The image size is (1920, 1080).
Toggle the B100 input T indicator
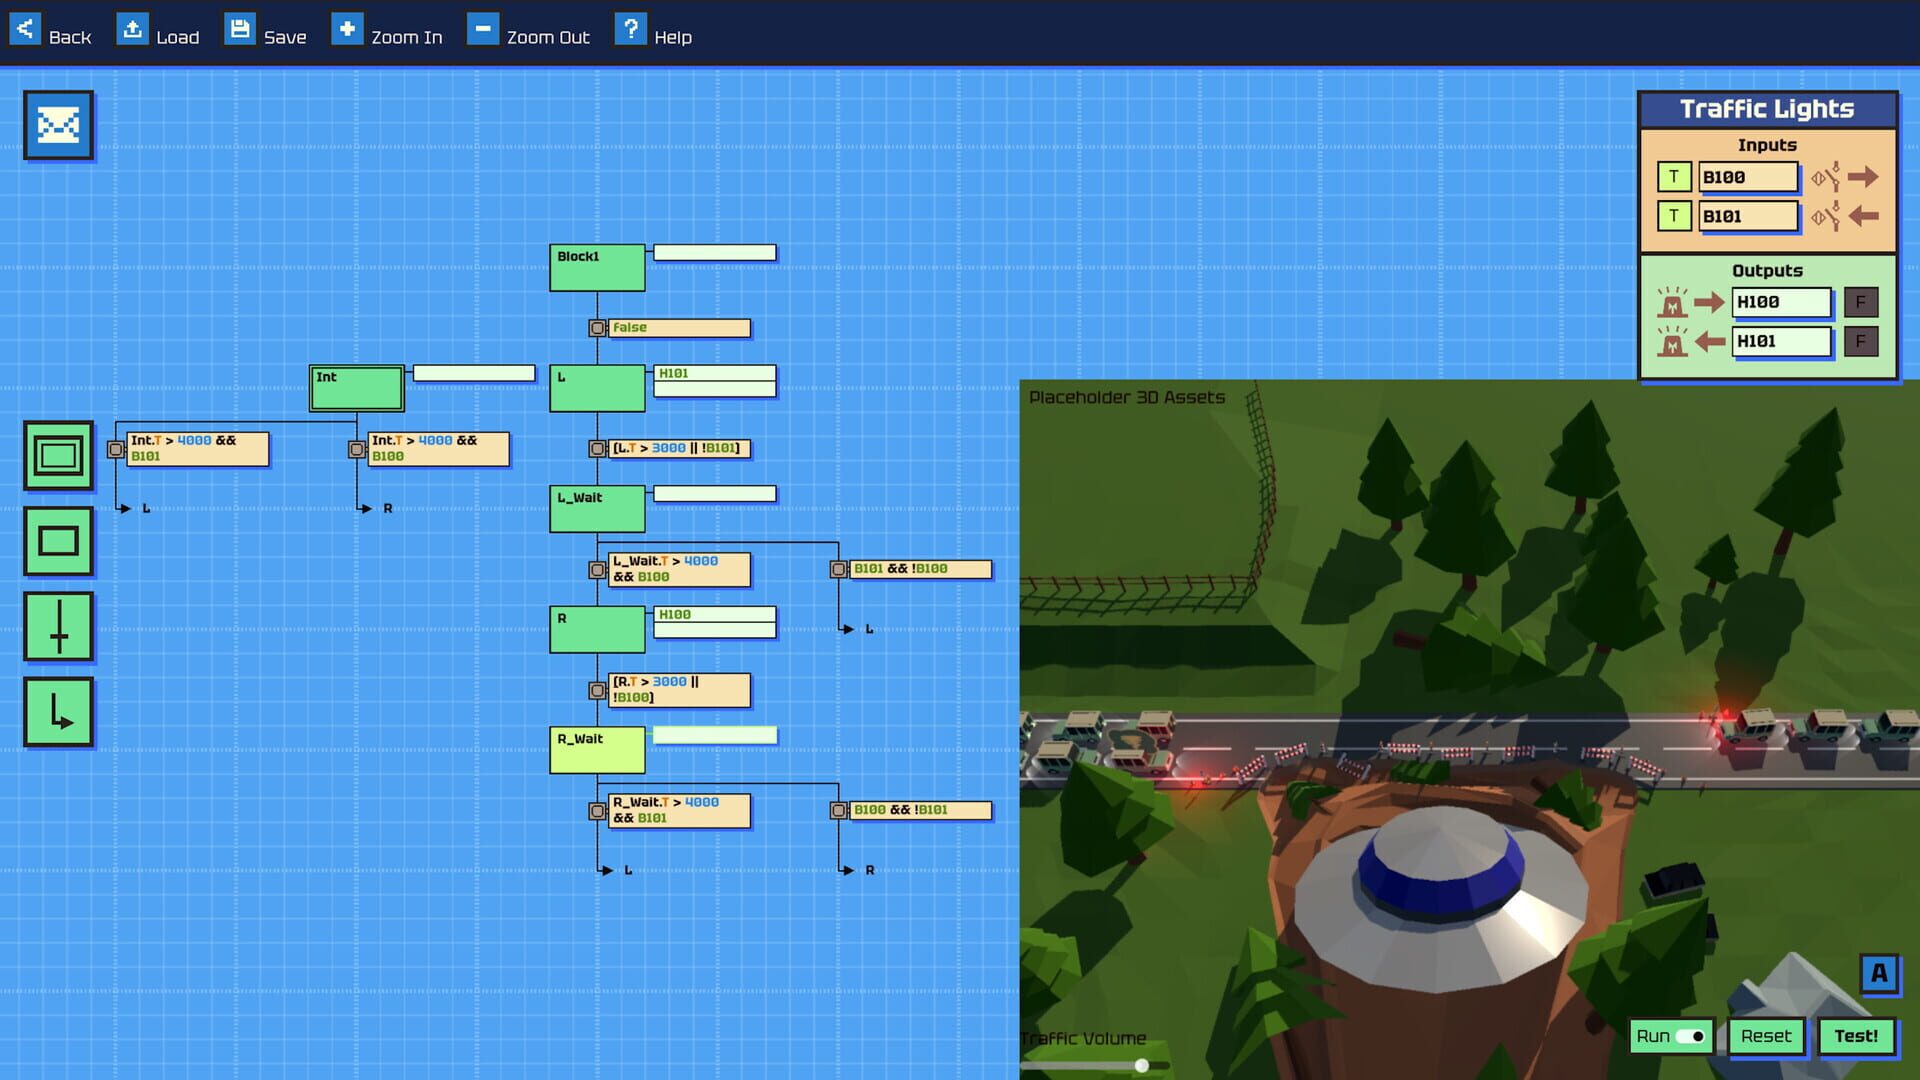[x=1673, y=177]
